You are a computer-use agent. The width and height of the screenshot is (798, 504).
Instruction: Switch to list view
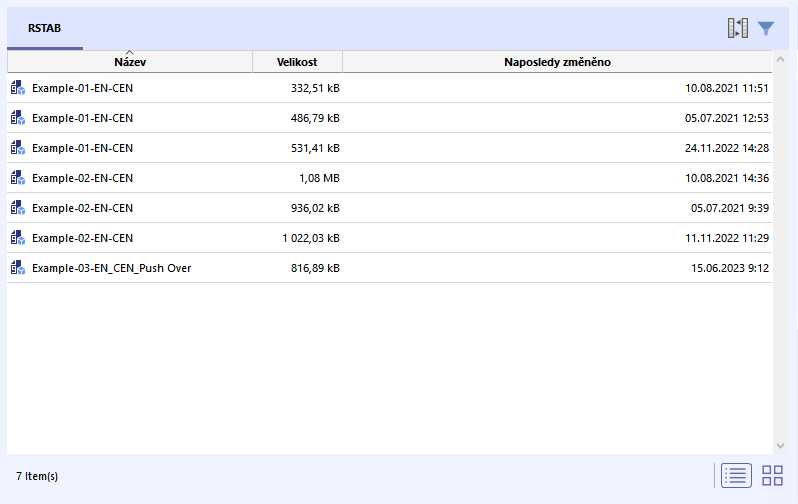point(736,475)
